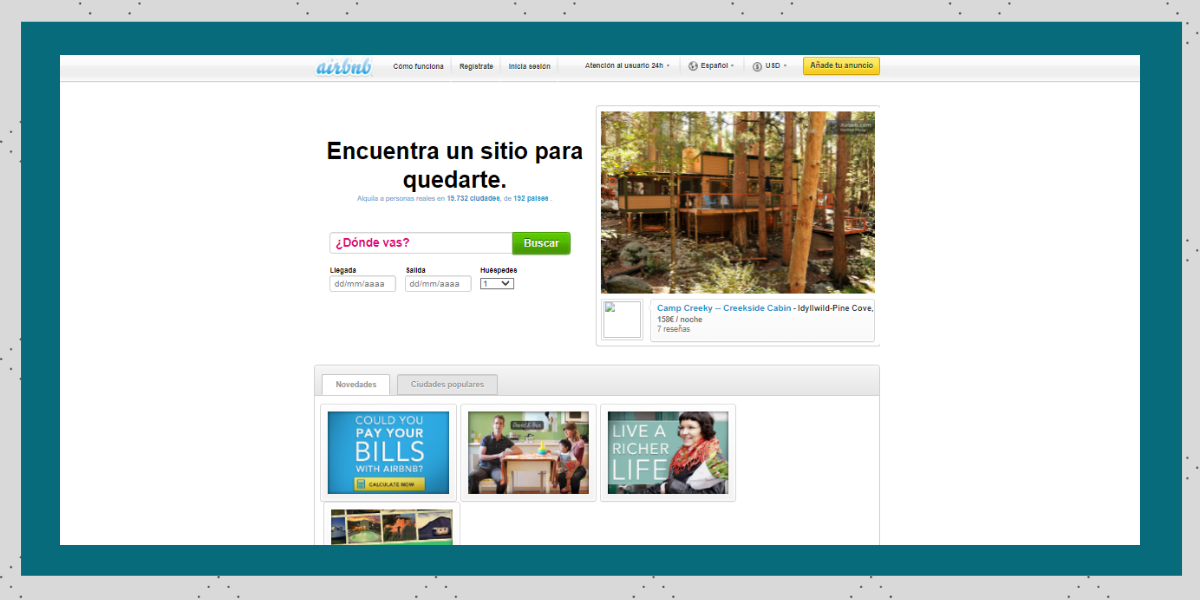This screenshot has width=1200, height=600.
Task: Click the Salida date field
Action: click(438, 284)
